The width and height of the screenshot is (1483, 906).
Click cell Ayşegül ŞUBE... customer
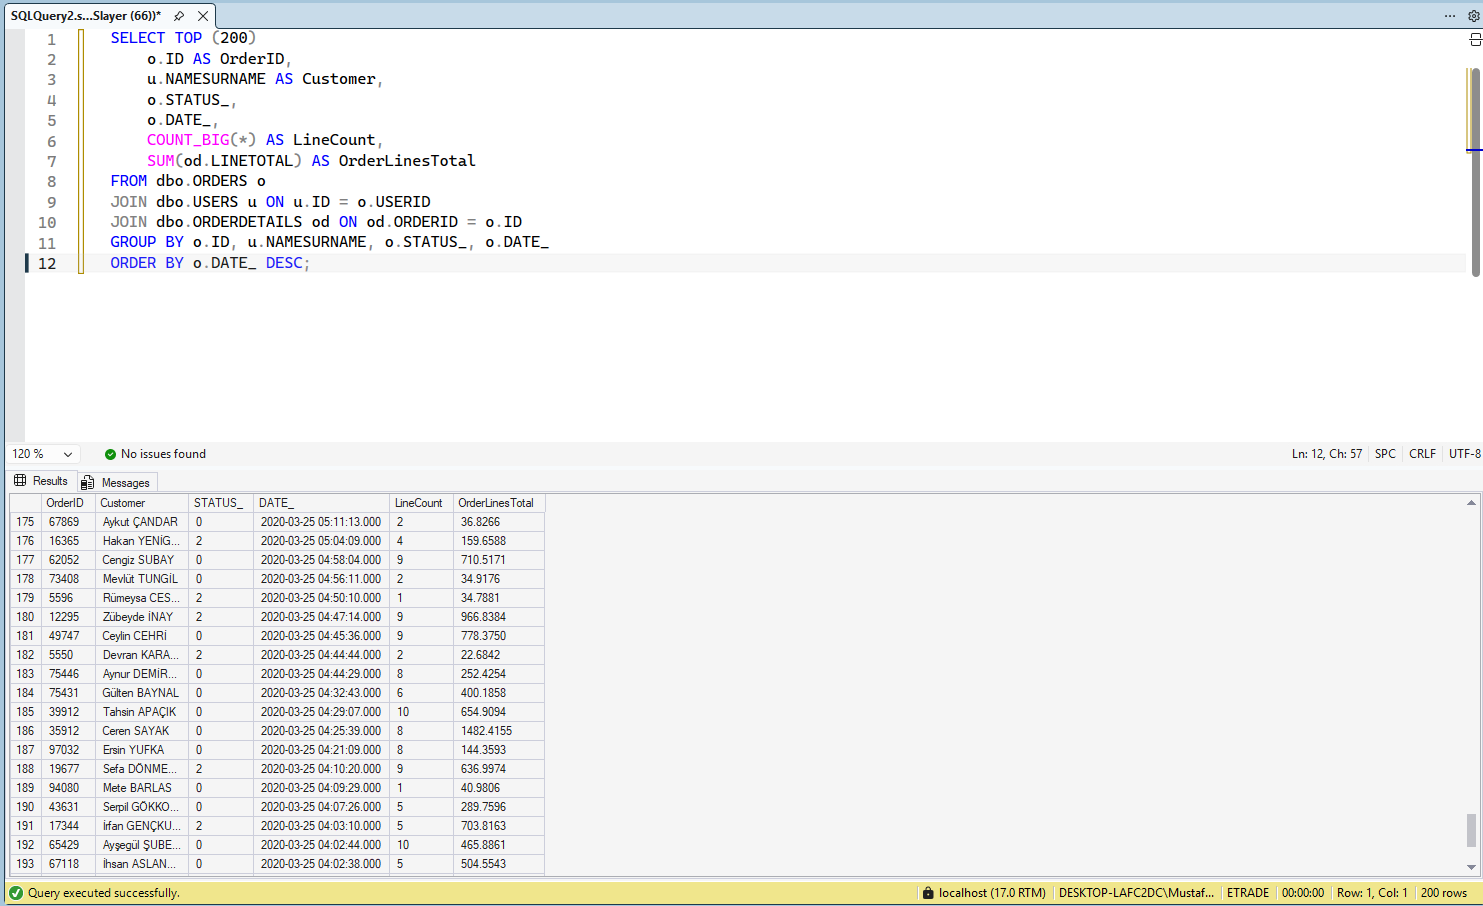(x=142, y=845)
